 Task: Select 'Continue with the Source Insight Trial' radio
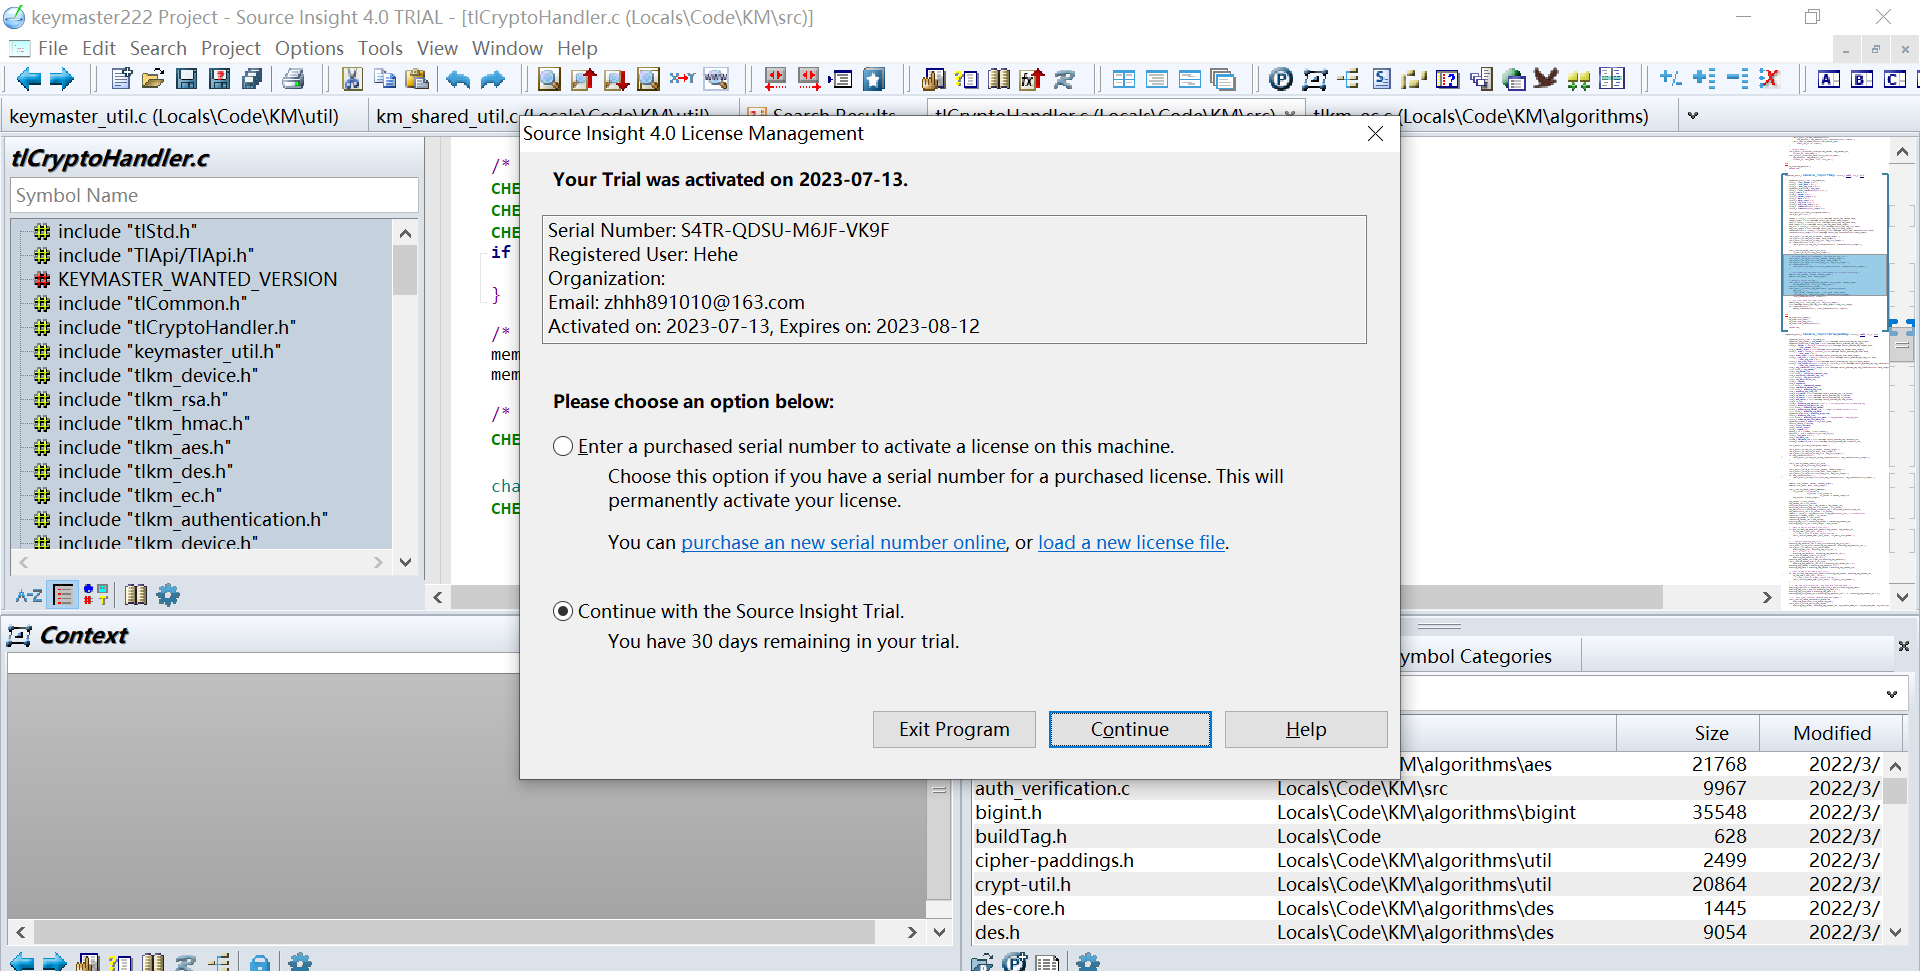(x=563, y=611)
